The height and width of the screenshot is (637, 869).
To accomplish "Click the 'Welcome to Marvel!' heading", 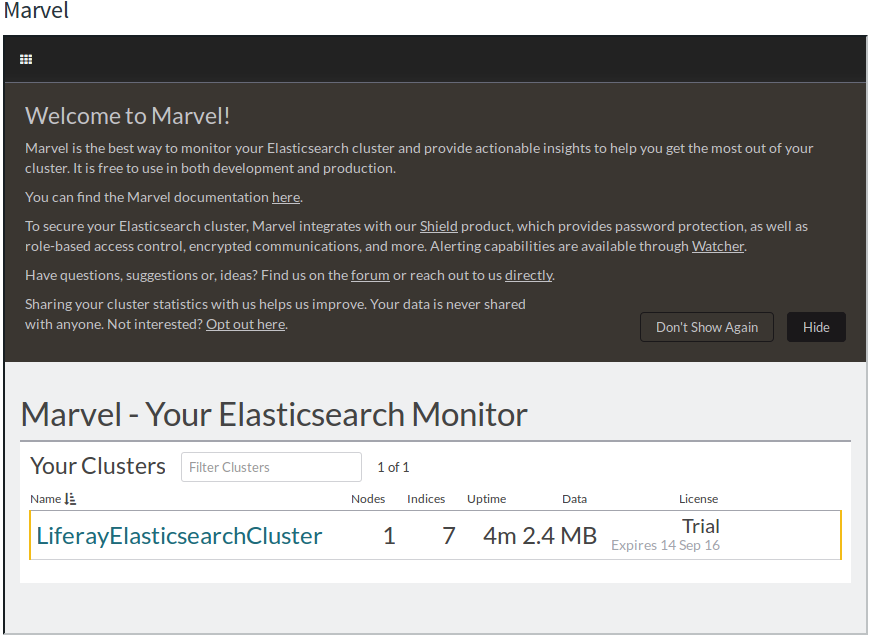I will (127, 116).
